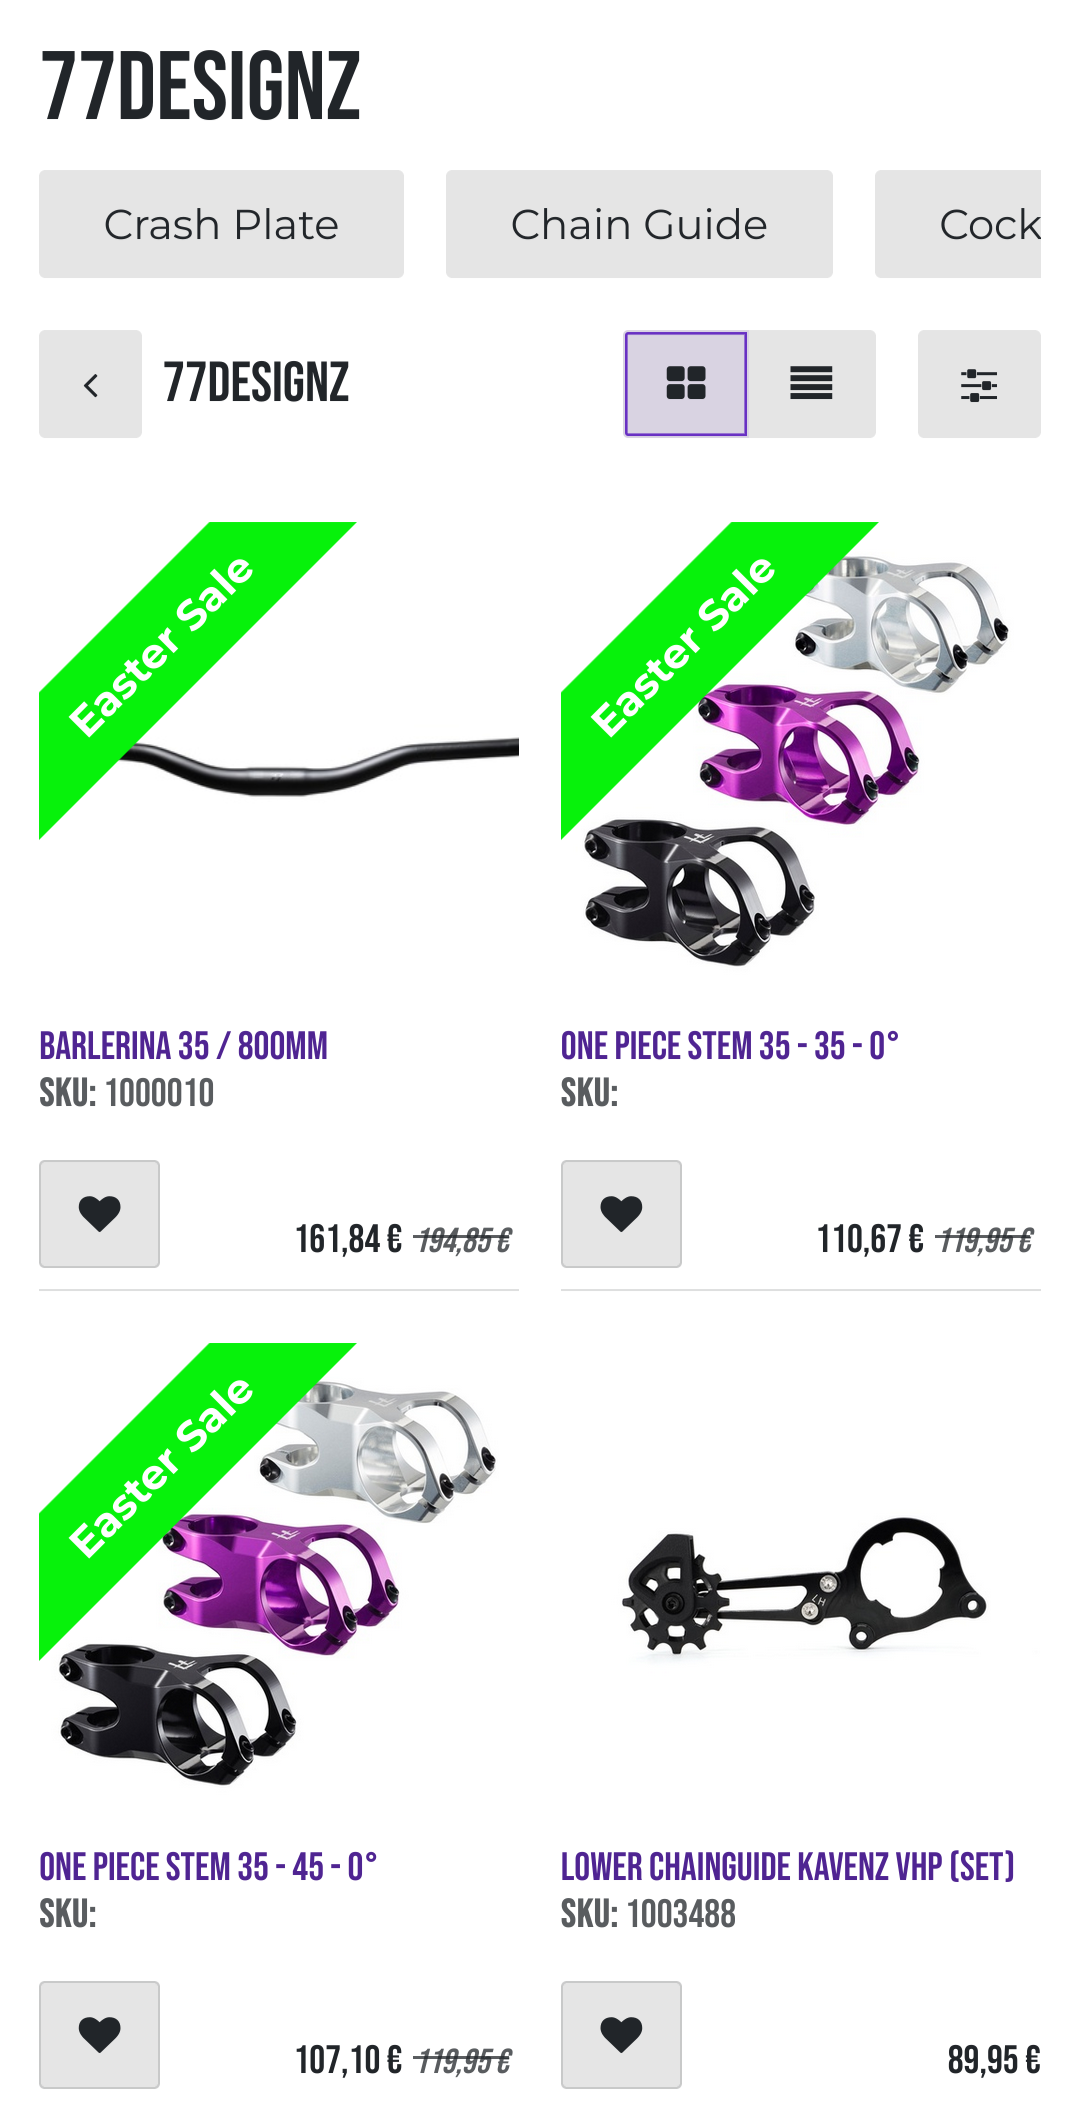Open One Piece Stem 35 - 35 - 0° link
Screen dimensions: 1080x2108
pos(730,1046)
